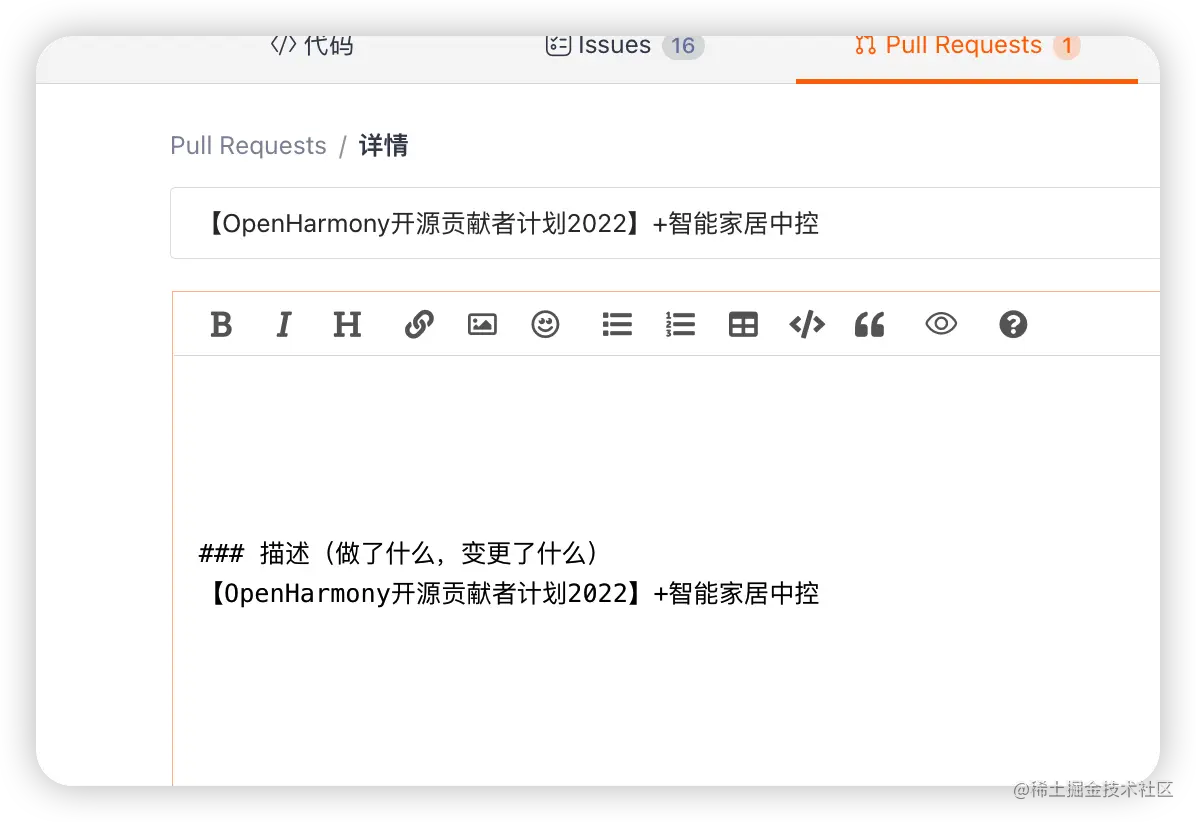Viewport: 1196px width, 822px height.
Task: Click the 详情 breadcrumb text
Action: pyautogui.click(x=384, y=145)
